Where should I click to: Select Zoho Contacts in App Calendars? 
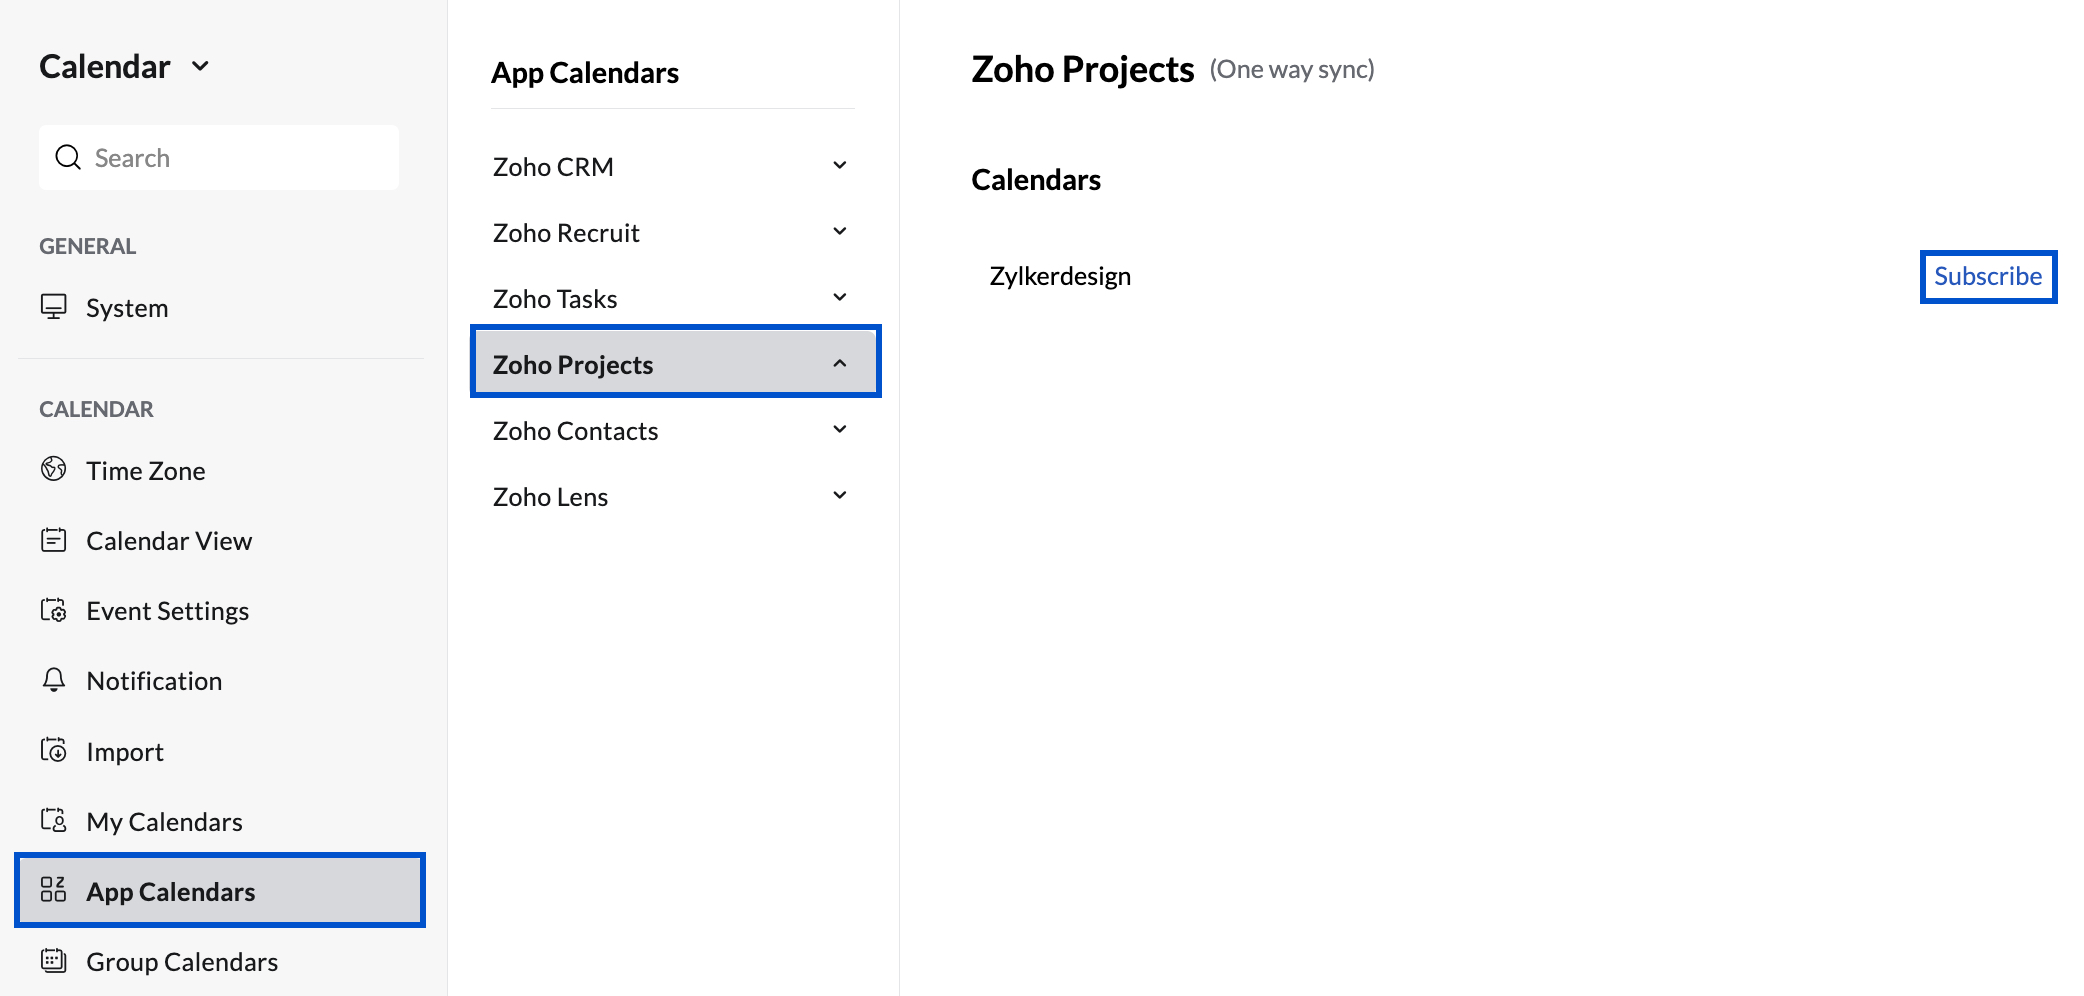pyautogui.click(x=576, y=431)
